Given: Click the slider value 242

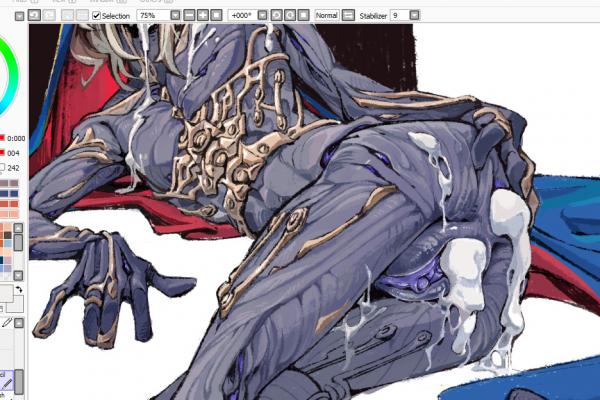Looking at the screenshot, I should coord(13,168).
